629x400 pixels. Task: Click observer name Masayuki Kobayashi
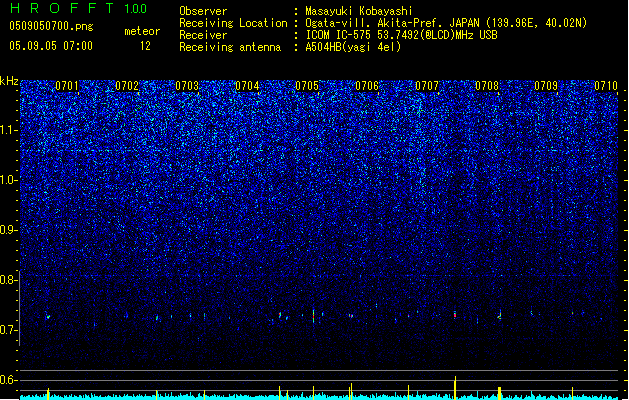pos(359,11)
